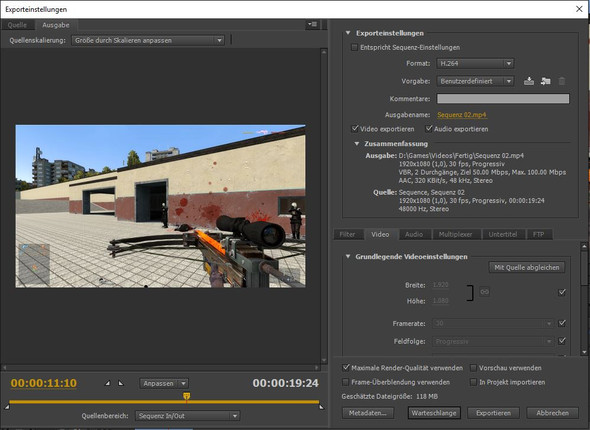This screenshot has width=590, height=430.
Task: Open the Audio tab
Action: [414, 234]
